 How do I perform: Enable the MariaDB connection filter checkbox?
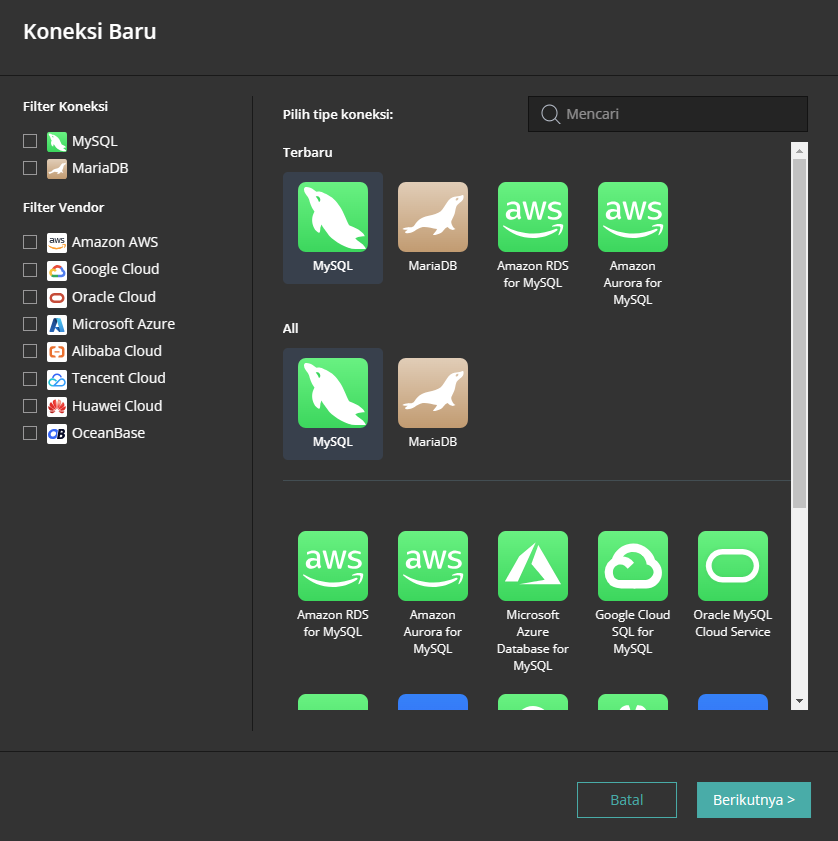click(30, 168)
